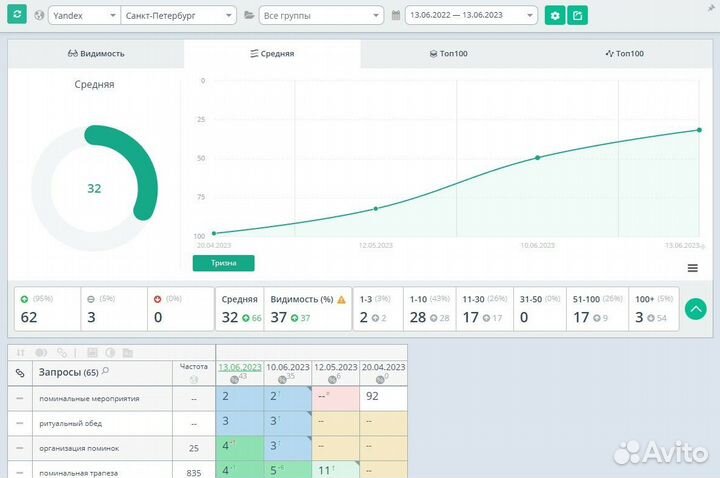This screenshot has height=478, width=720.
Task: Filter by improved positions count 62
Action: 29,318
